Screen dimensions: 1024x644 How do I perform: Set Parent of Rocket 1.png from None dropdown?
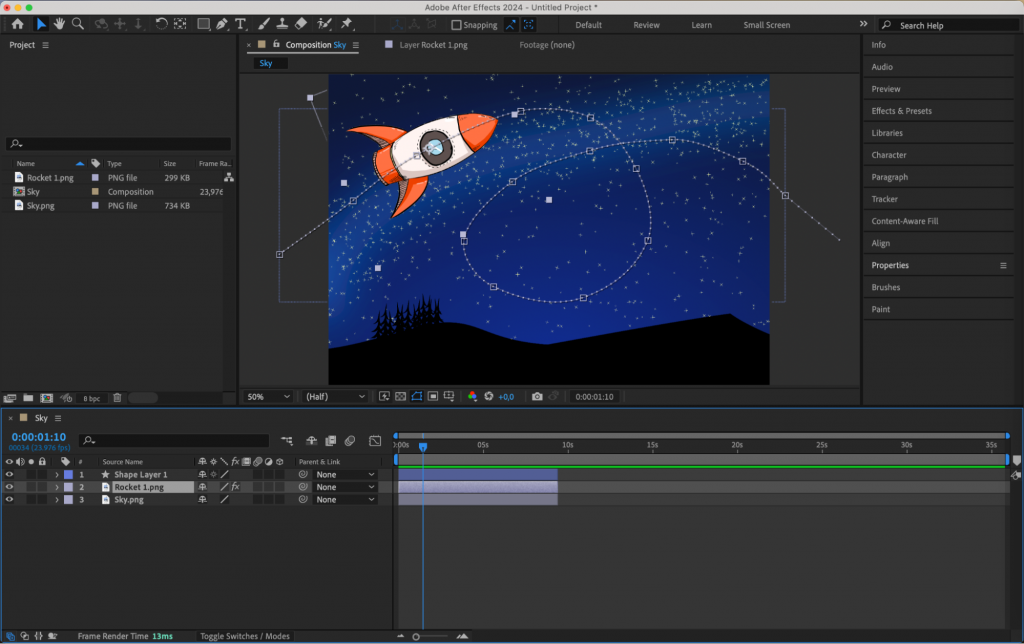(x=344, y=487)
